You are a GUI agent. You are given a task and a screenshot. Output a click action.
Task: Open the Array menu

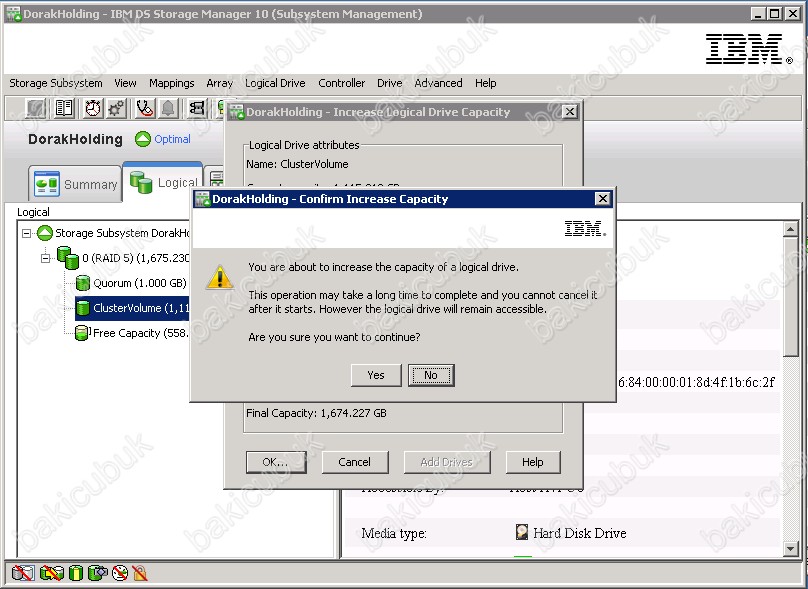[220, 83]
